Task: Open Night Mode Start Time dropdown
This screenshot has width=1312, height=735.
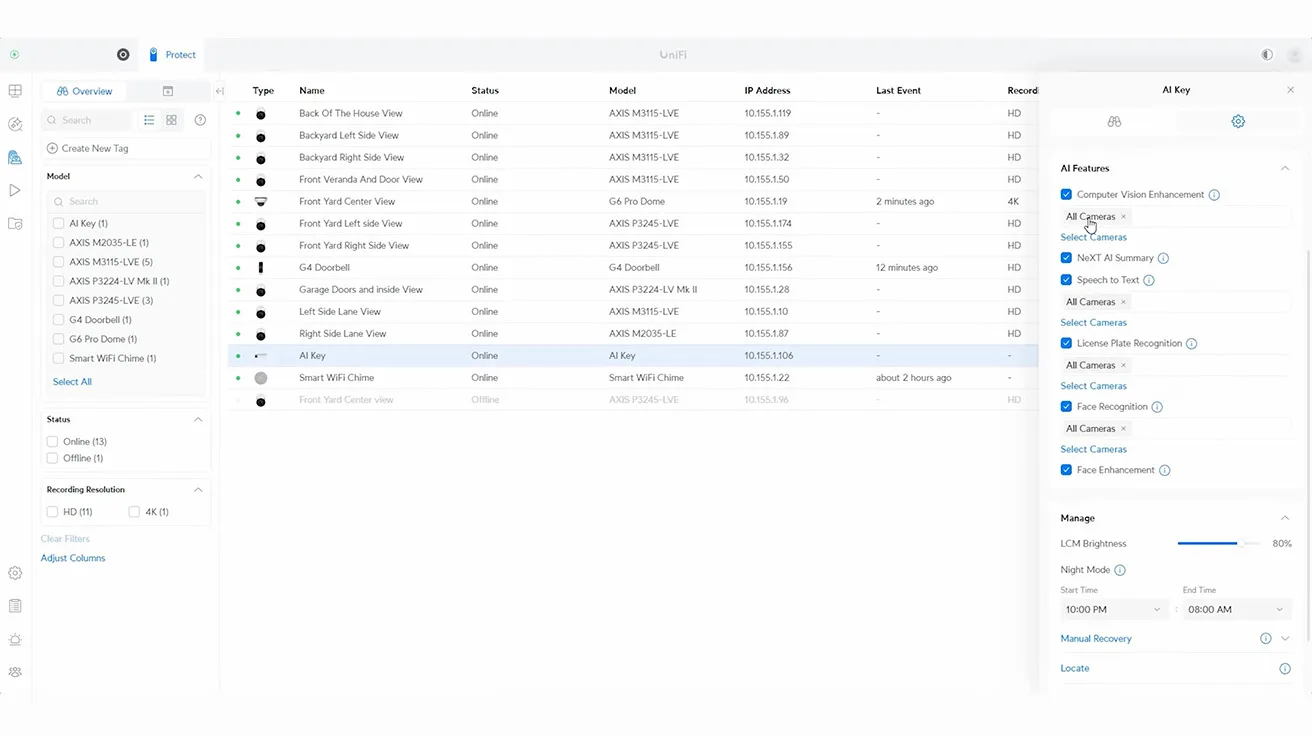Action: coord(1113,609)
